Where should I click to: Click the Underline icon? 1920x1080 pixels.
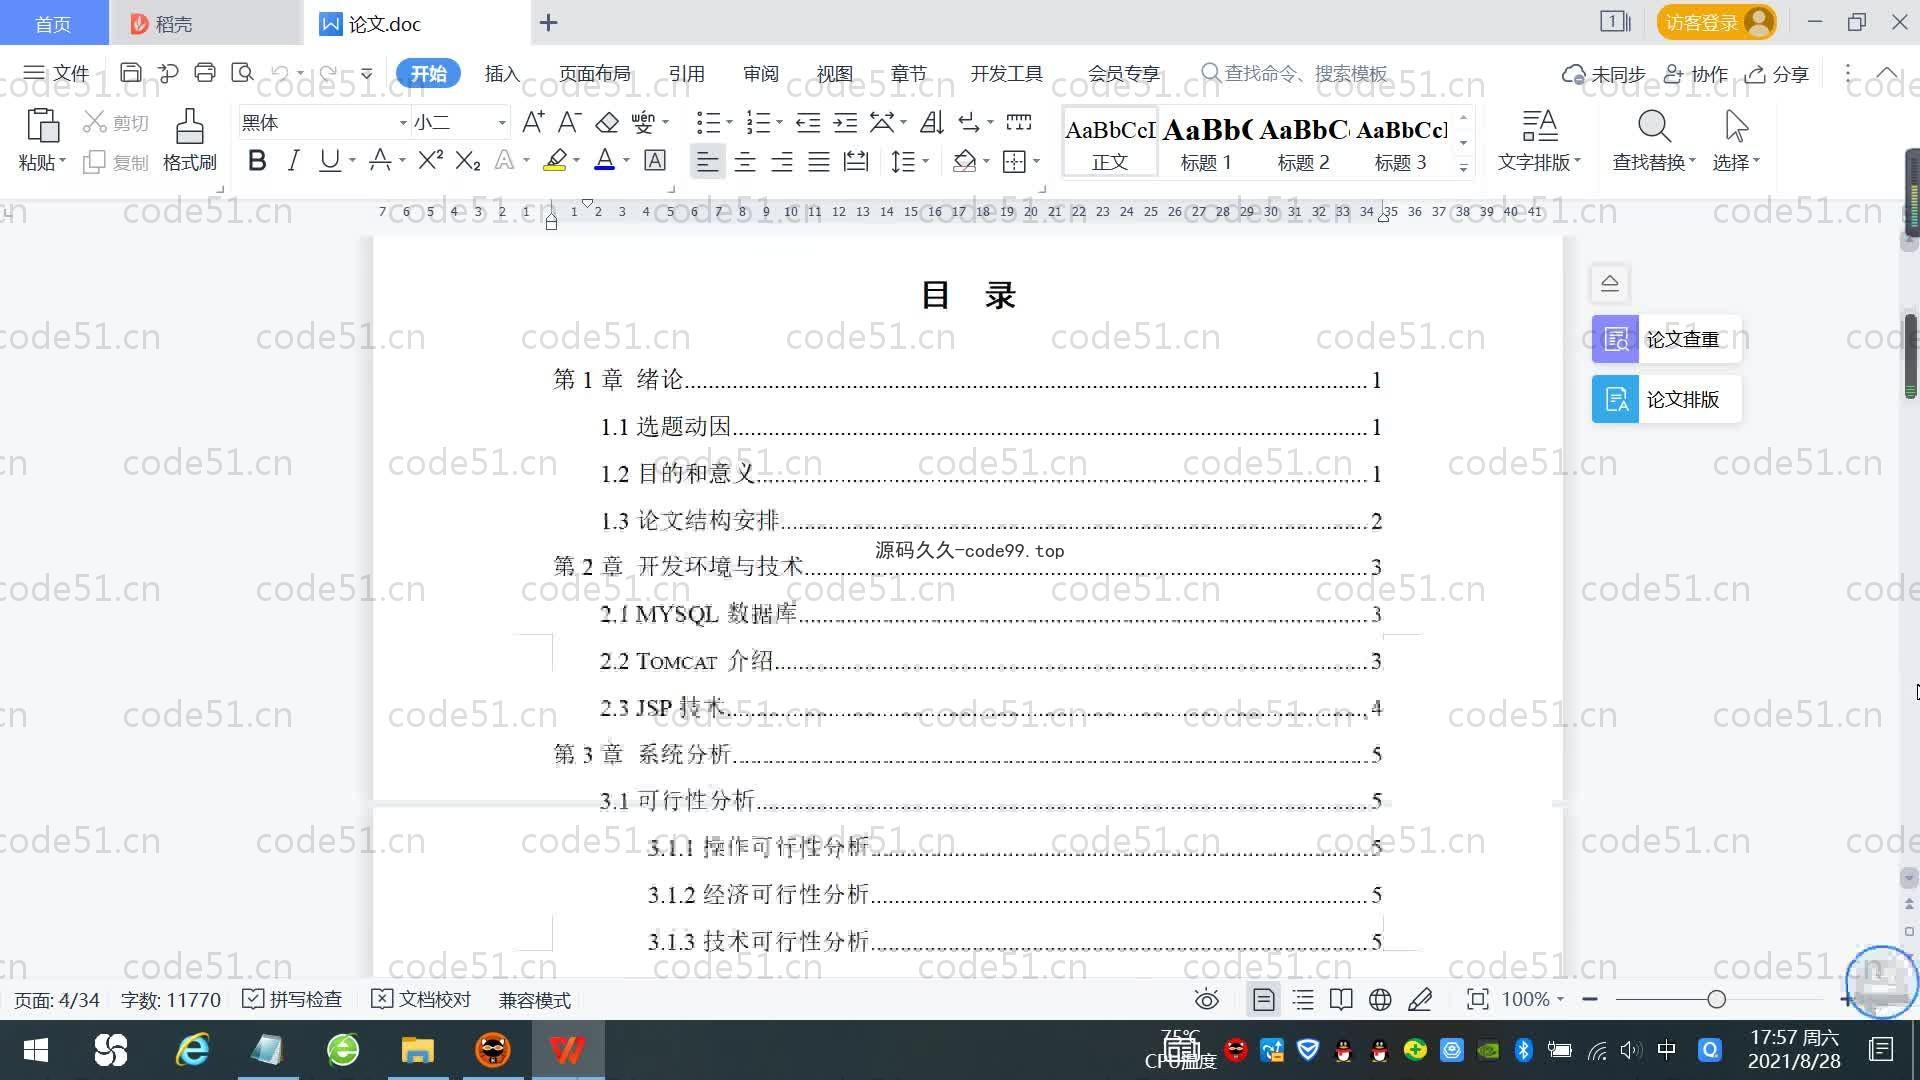(329, 161)
